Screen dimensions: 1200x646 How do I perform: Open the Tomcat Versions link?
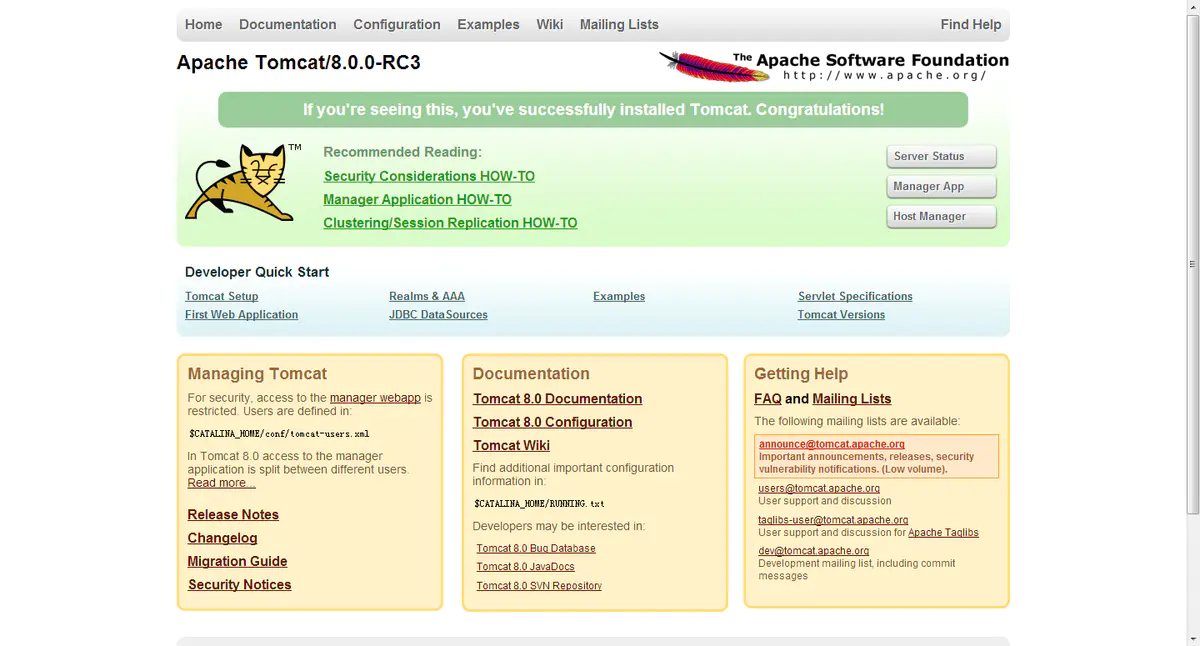click(x=841, y=314)
